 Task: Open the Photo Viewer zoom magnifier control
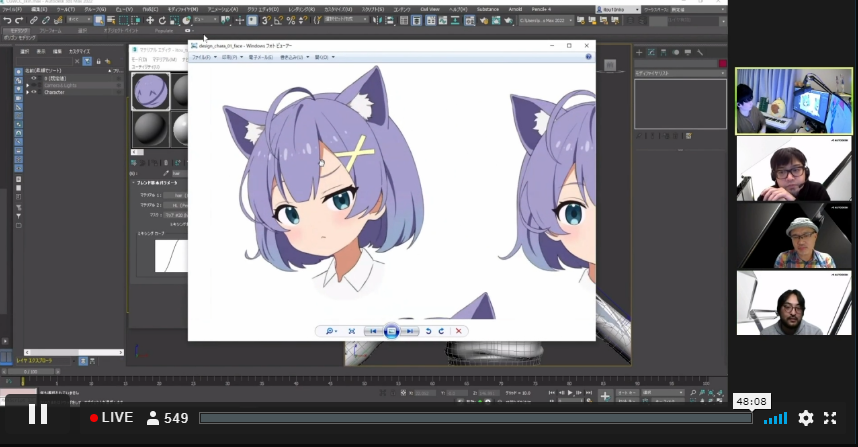coord(332,331)
